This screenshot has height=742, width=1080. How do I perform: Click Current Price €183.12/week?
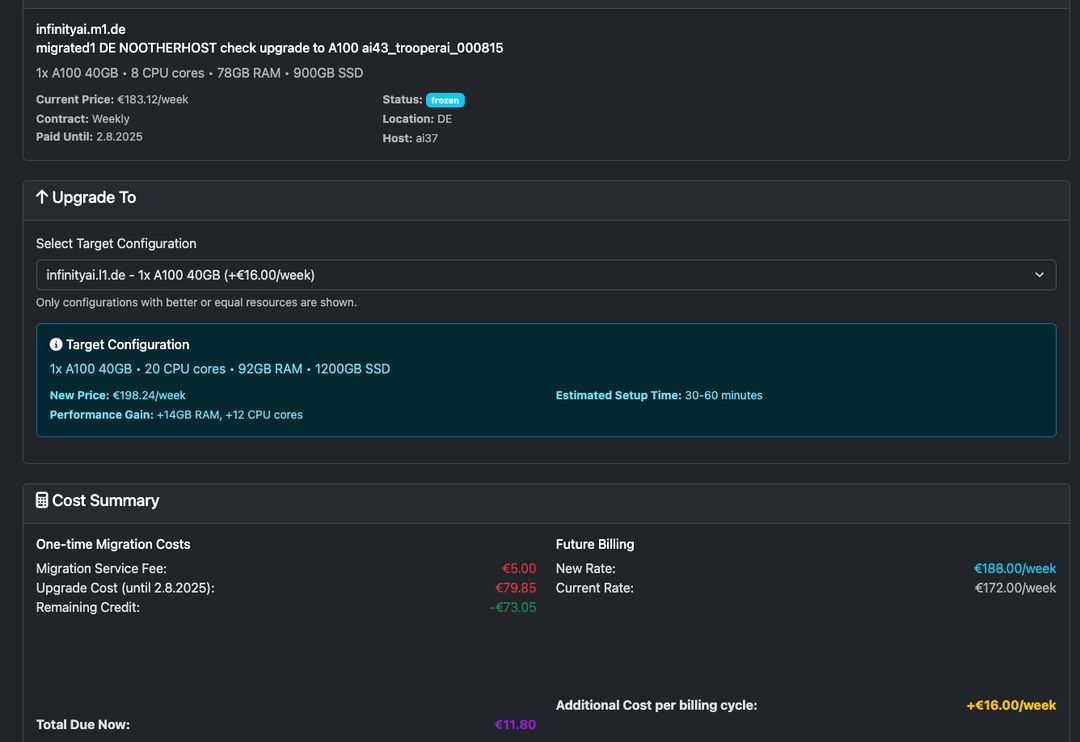112,99
